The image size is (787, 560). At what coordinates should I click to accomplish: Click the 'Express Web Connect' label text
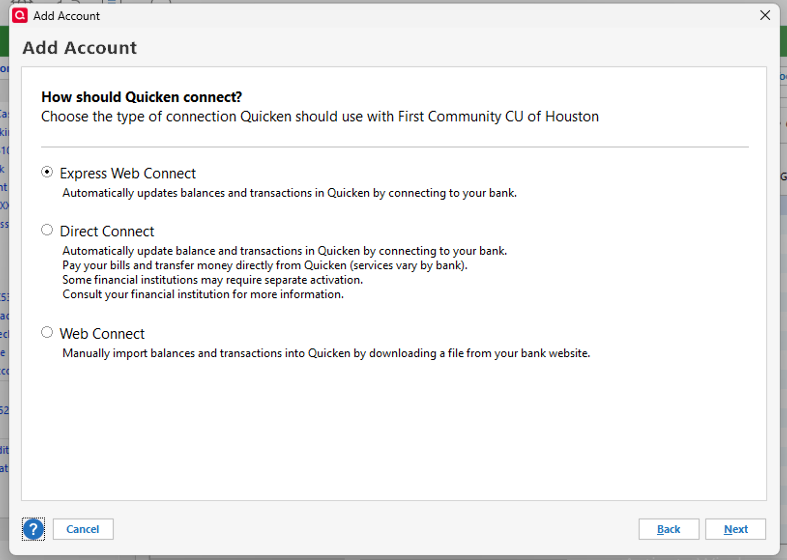pos(127,173)
